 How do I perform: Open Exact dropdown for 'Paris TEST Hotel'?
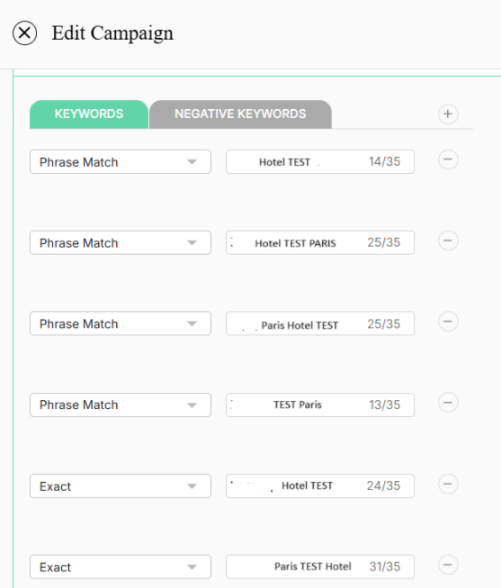120,567
